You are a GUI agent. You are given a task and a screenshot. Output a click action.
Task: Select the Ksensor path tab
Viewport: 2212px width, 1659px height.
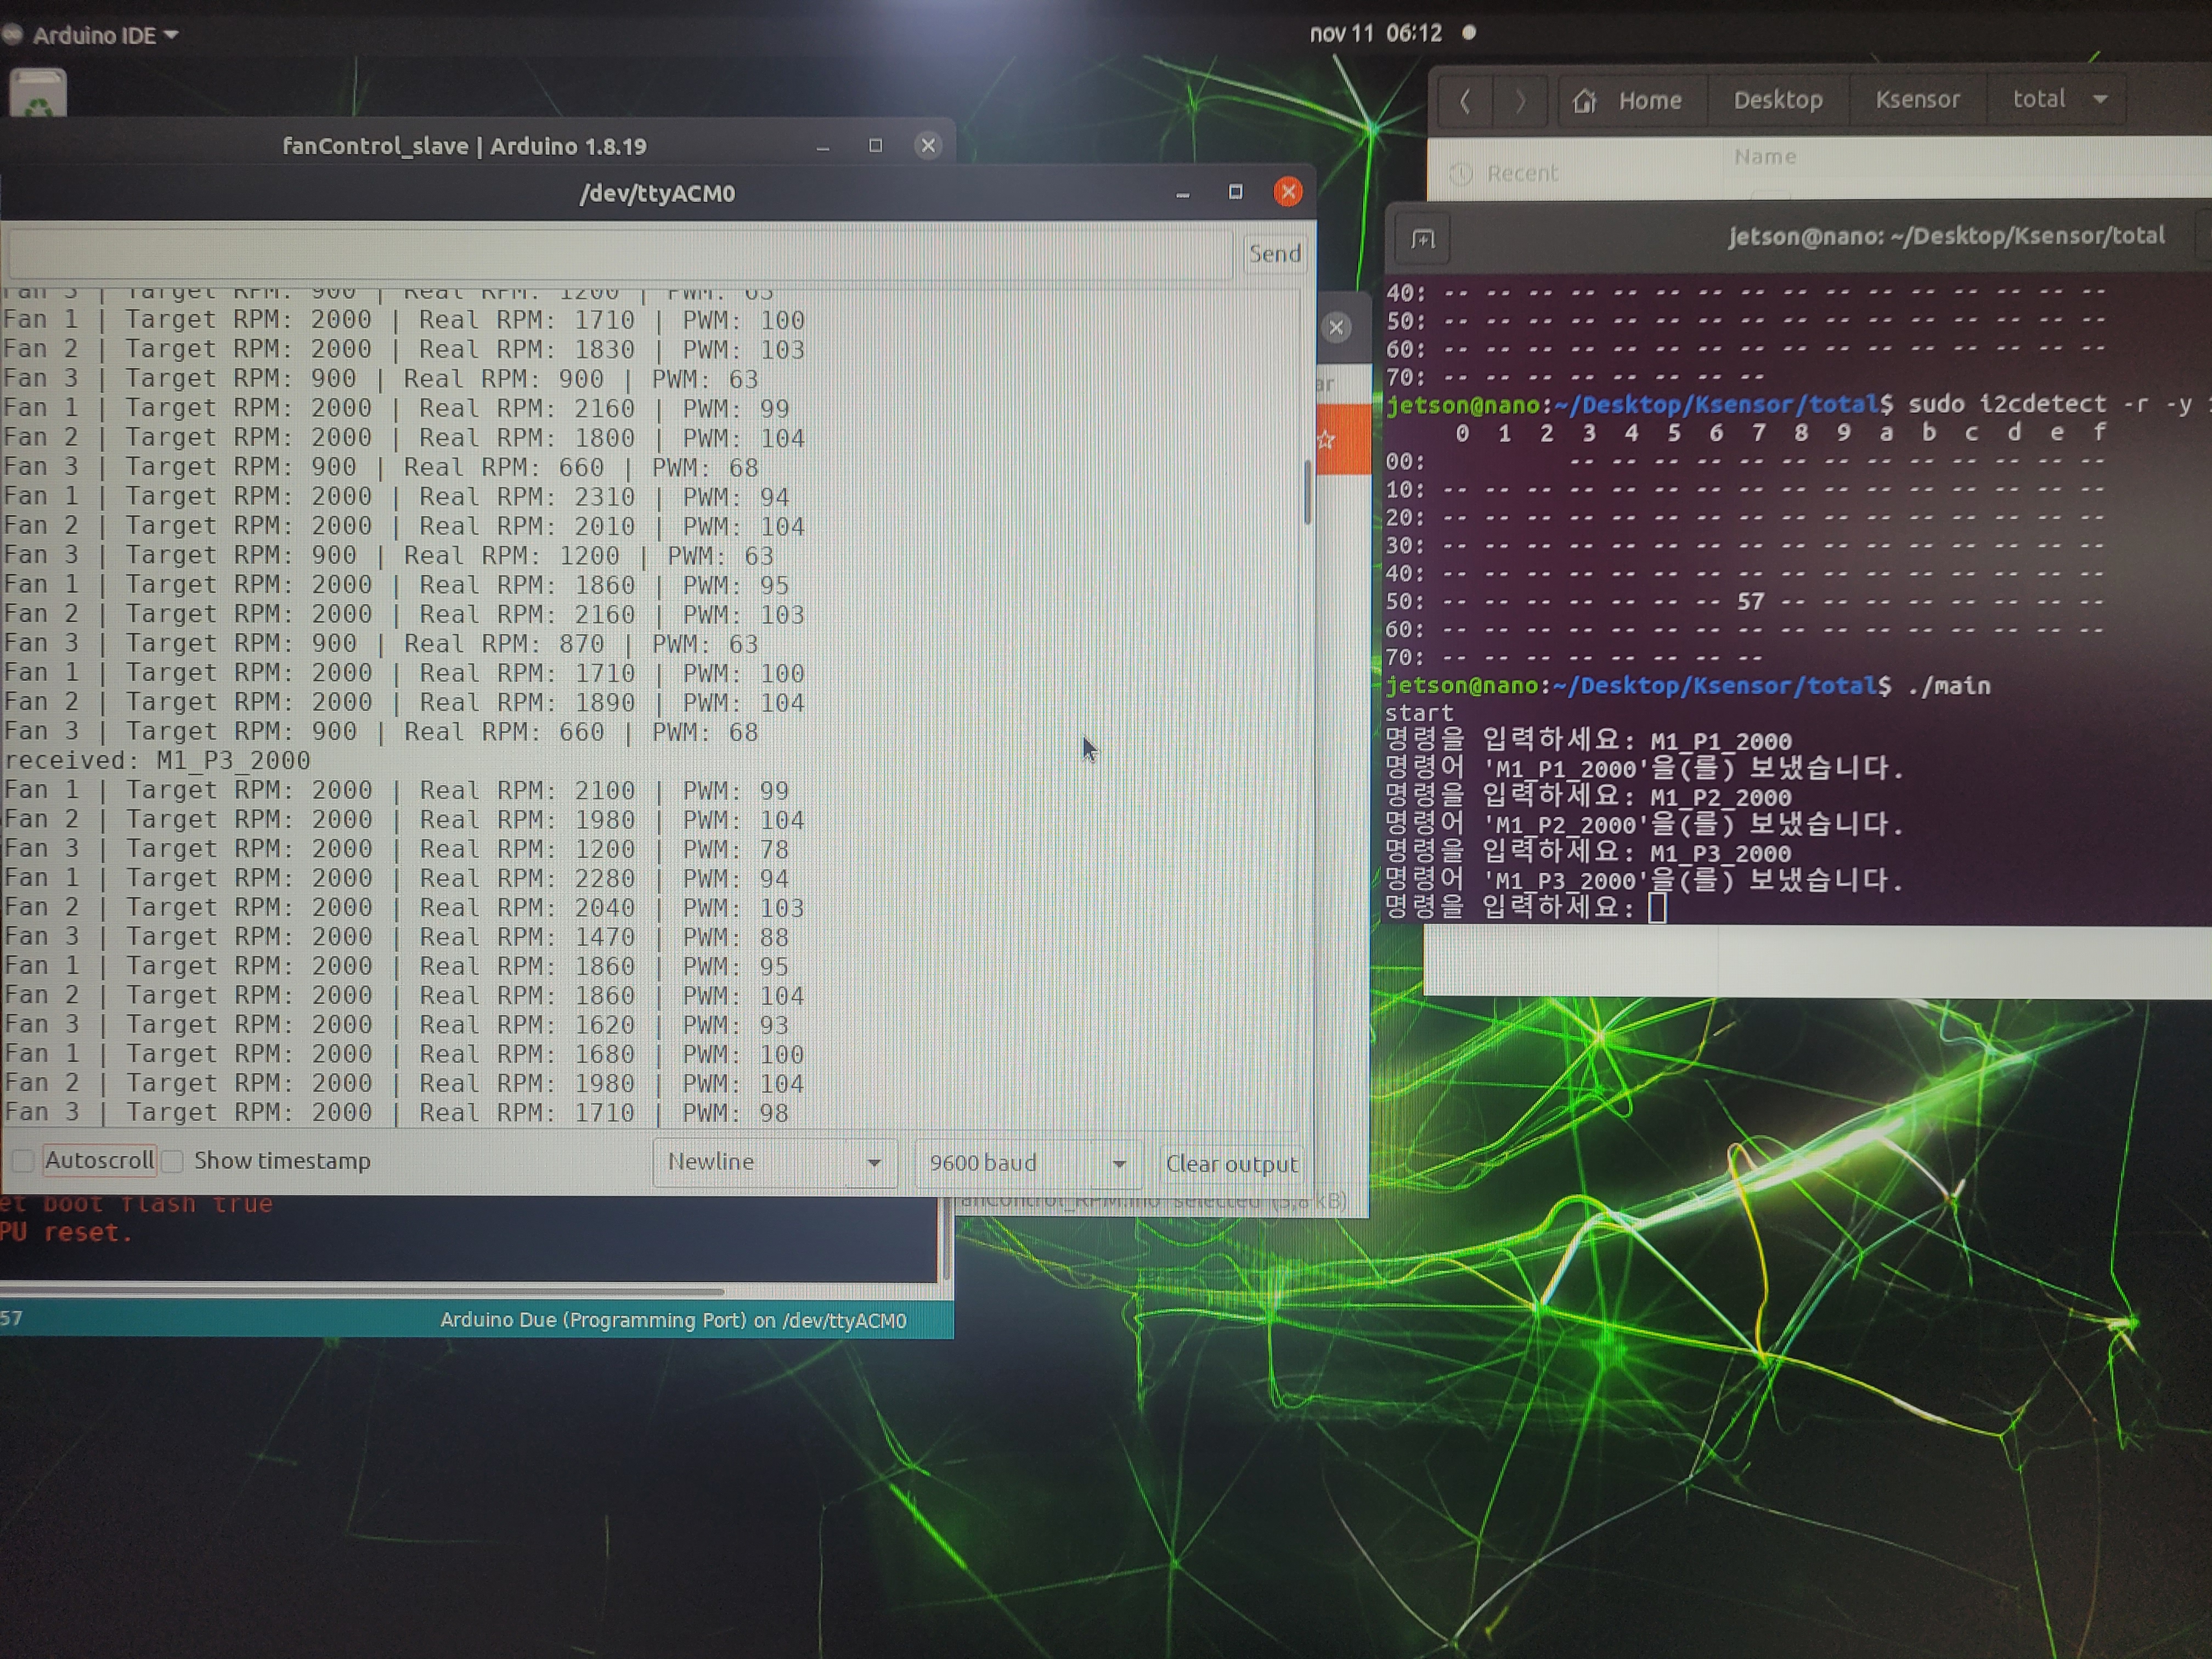click(x=1916, y=99)
